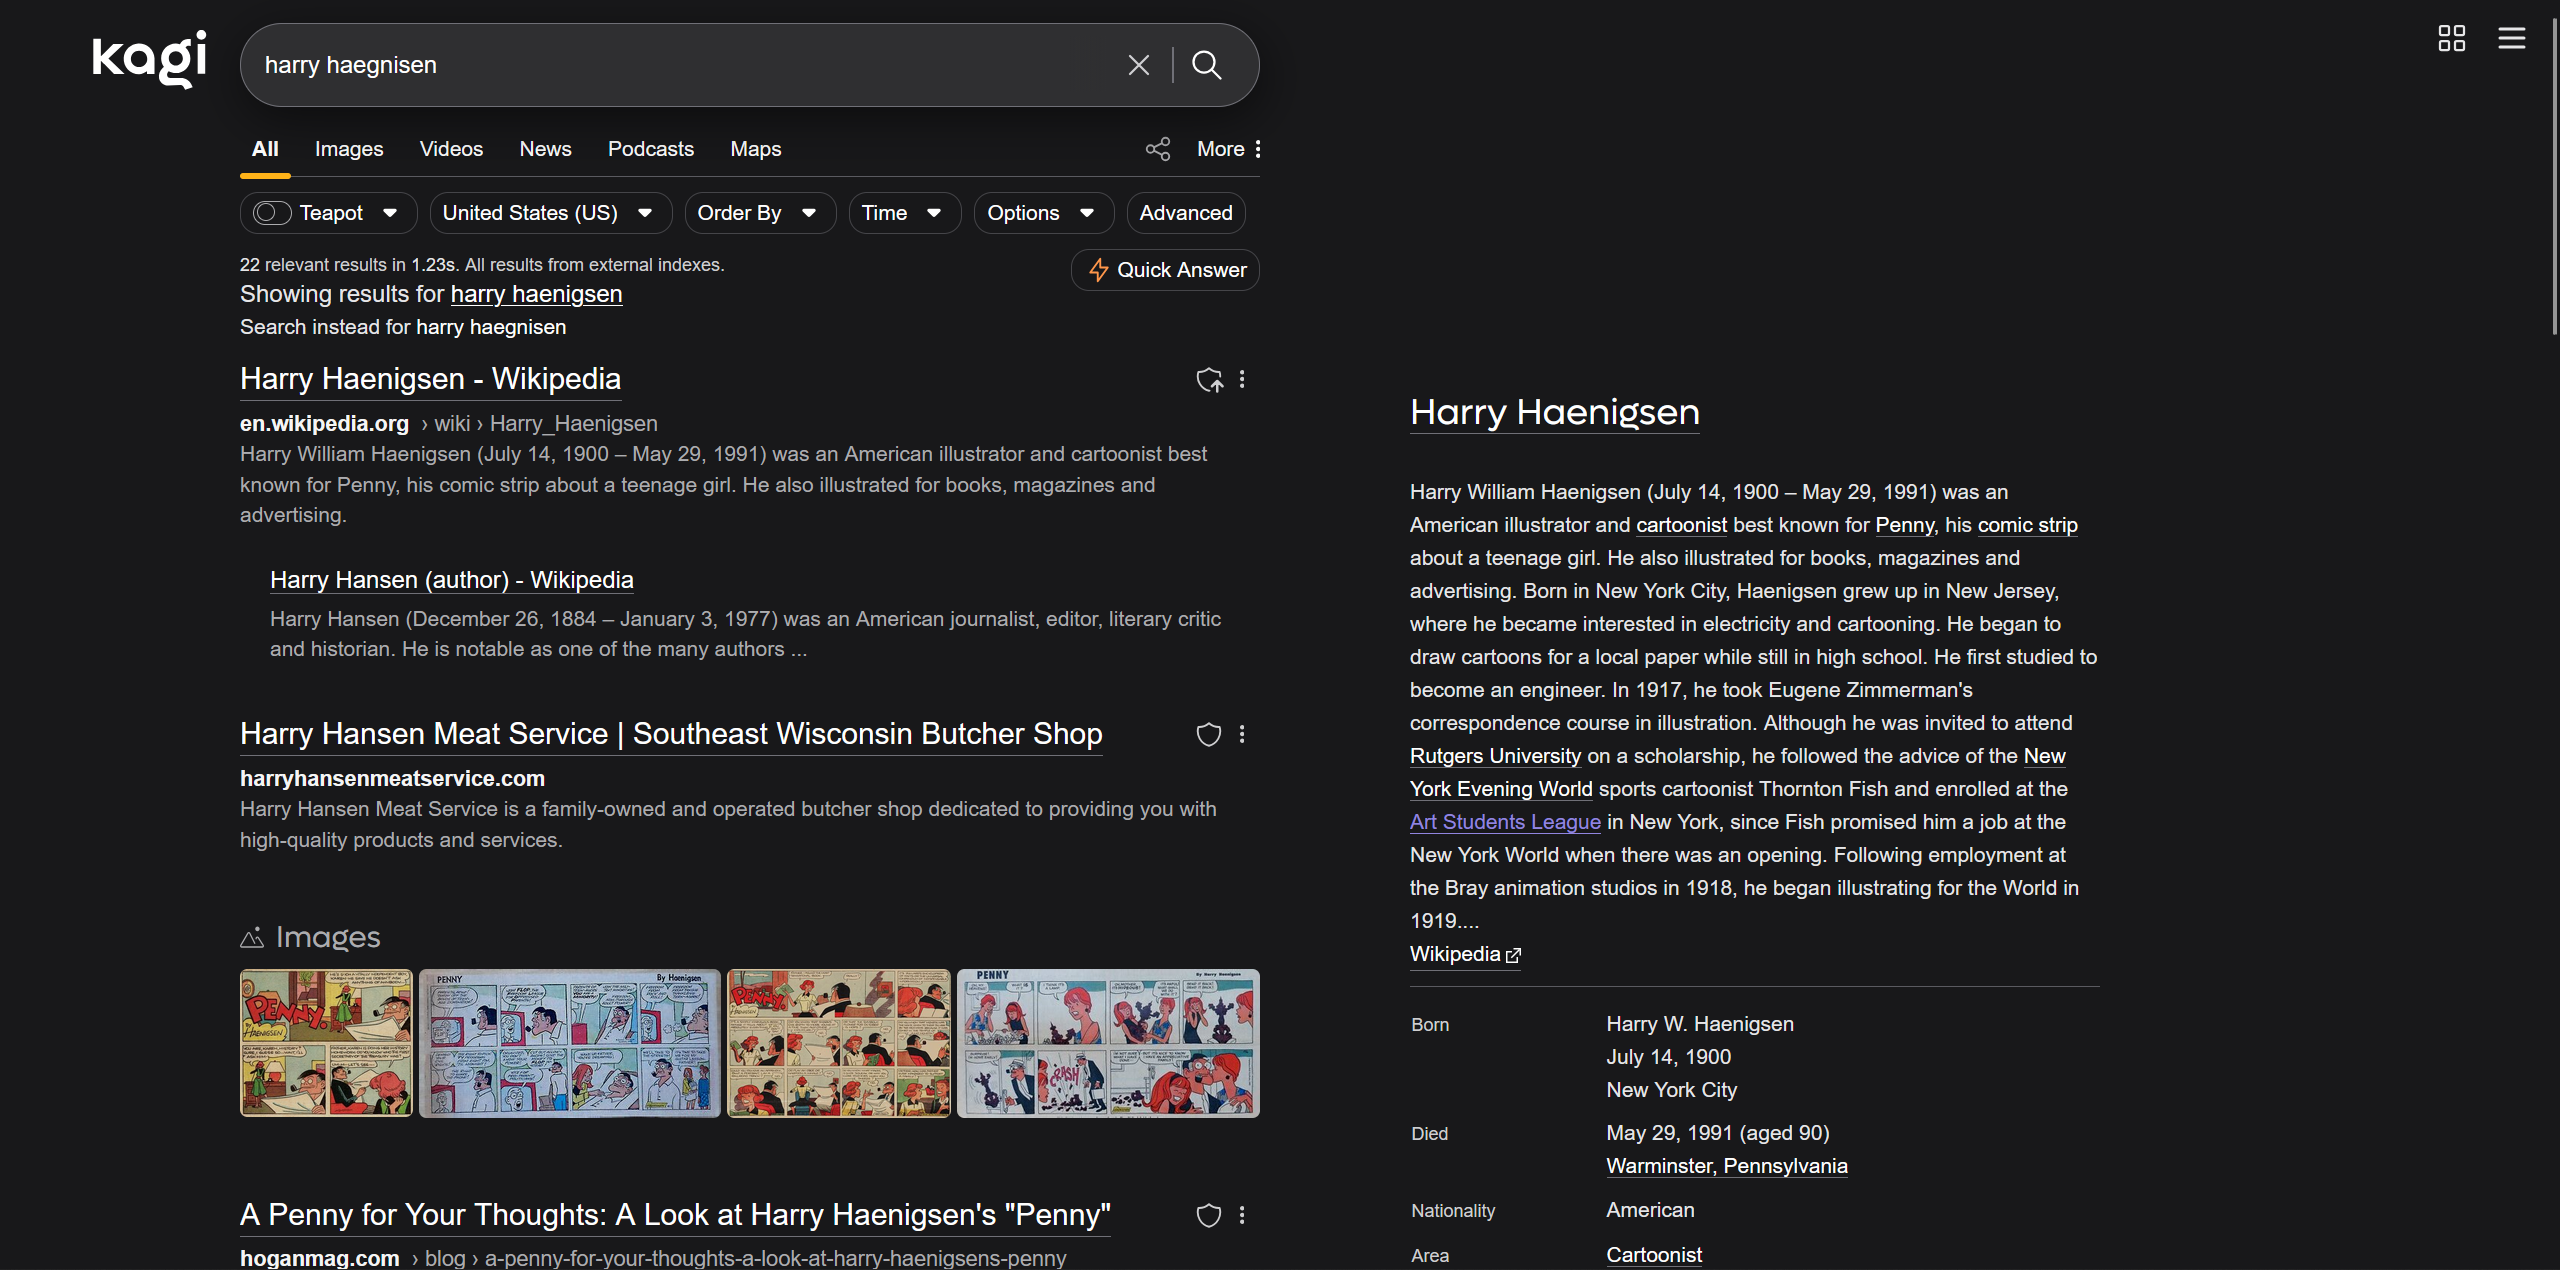Switch to the Images tab
The height and width of the screenshot is (1270, 2560).
349,149
